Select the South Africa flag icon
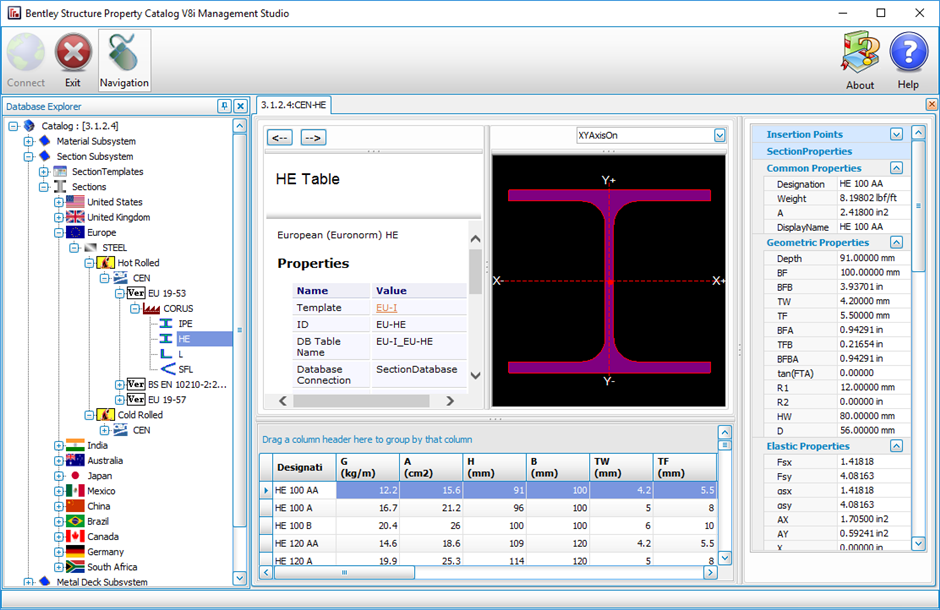Viewport: 940px width, 610px height. click(x=75, y=567)
